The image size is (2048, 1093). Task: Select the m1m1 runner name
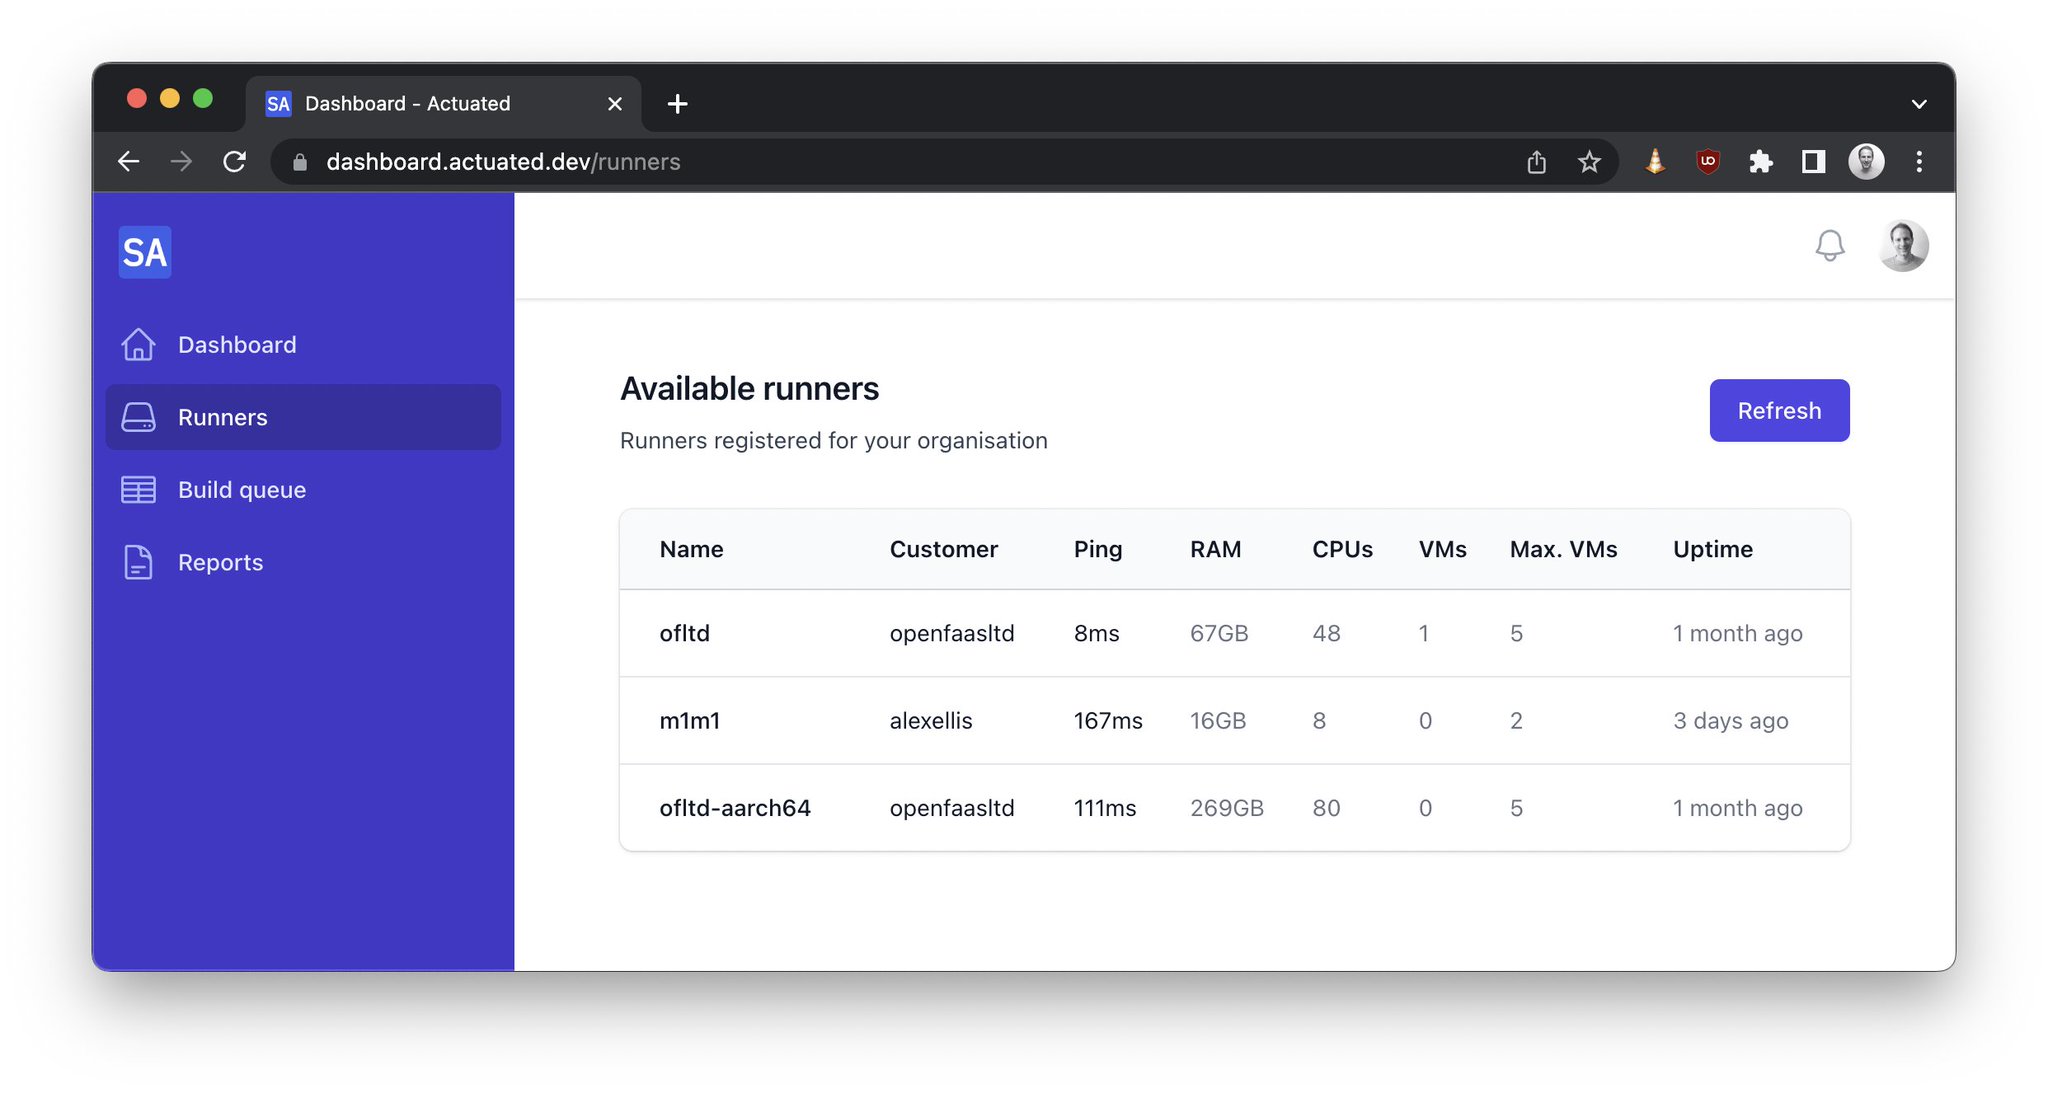coord(689,720)
